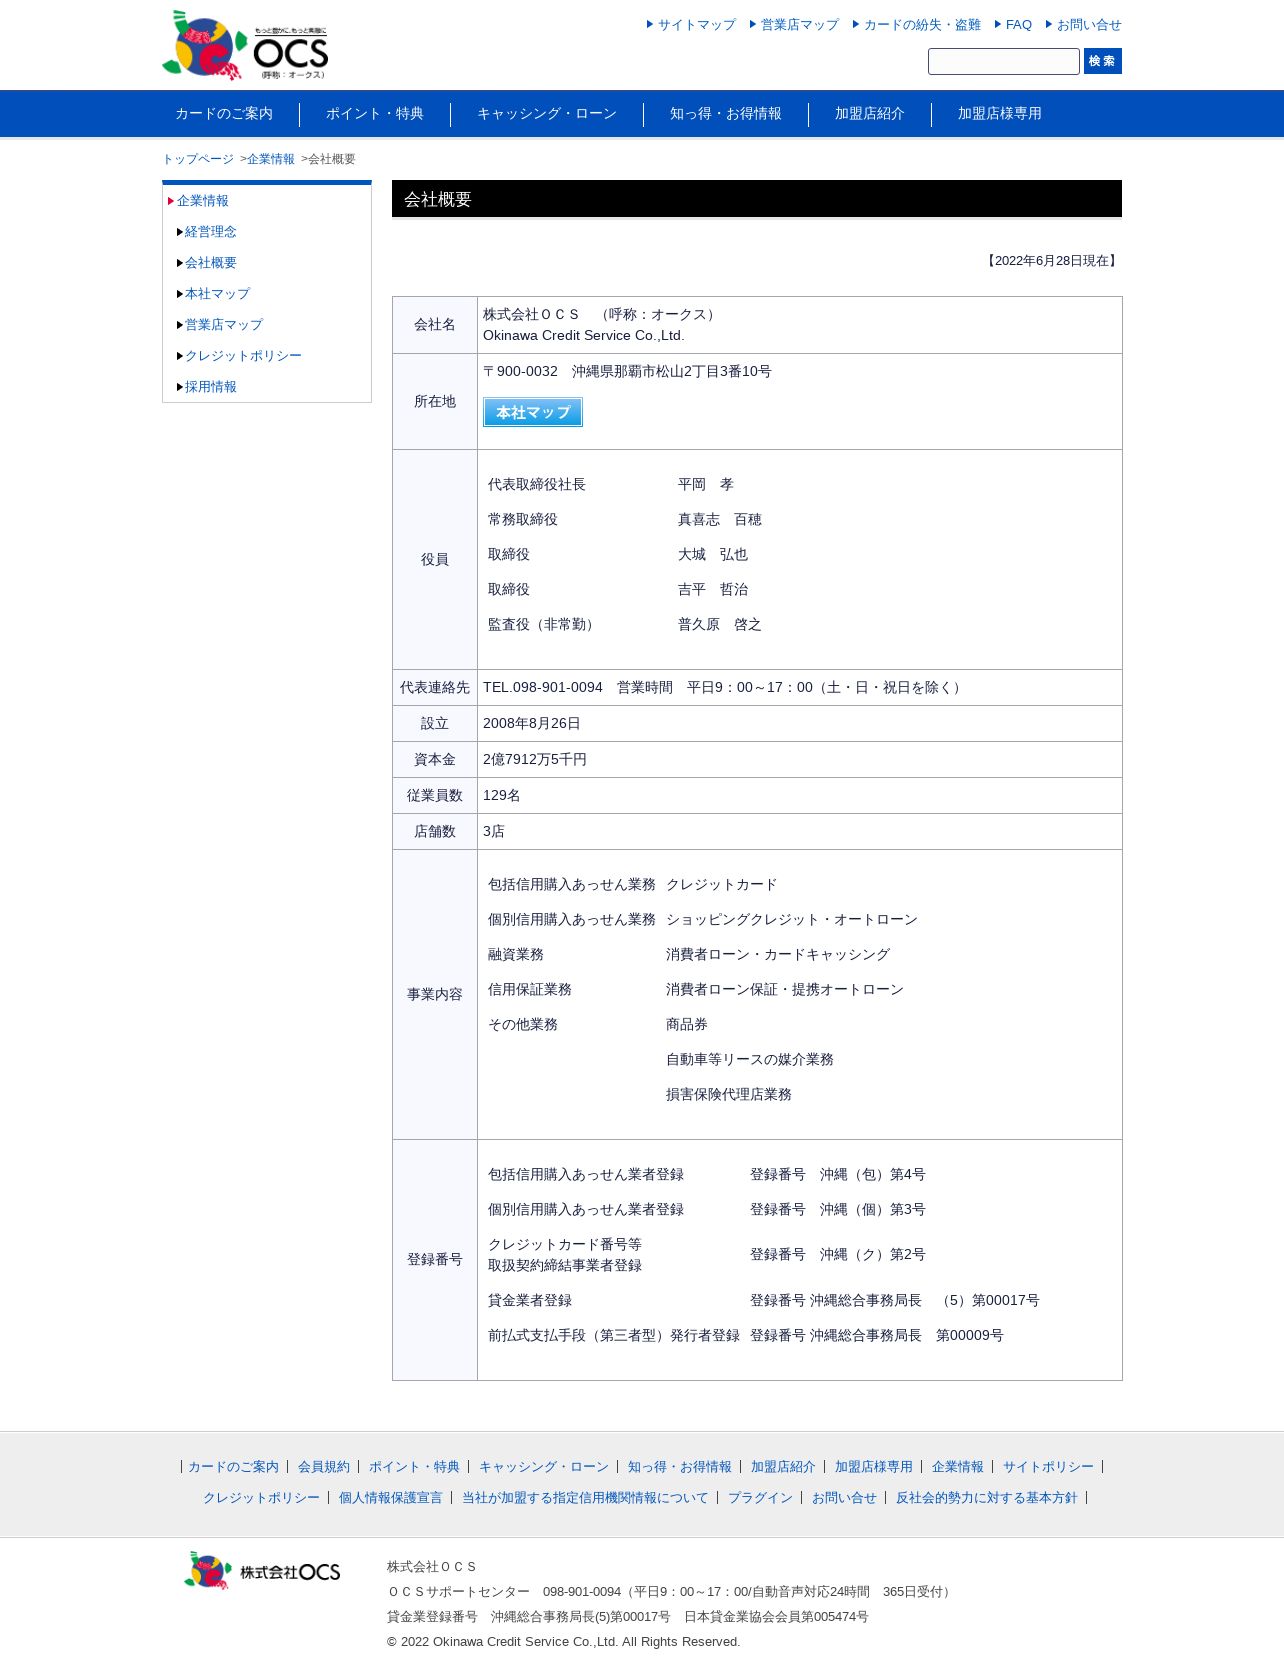The height and width of the screenshot is (1659, 1284).
Task: Open the ポイント・特典 menu
Action: pyautogui.click(x=375, y=114)
